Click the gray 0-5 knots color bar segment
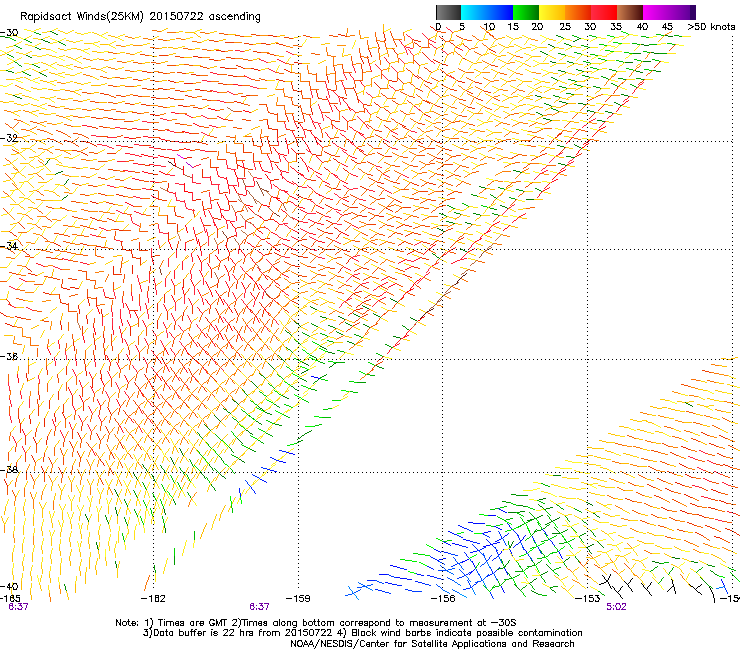This screenshot has width=740, height=650. 448,12
